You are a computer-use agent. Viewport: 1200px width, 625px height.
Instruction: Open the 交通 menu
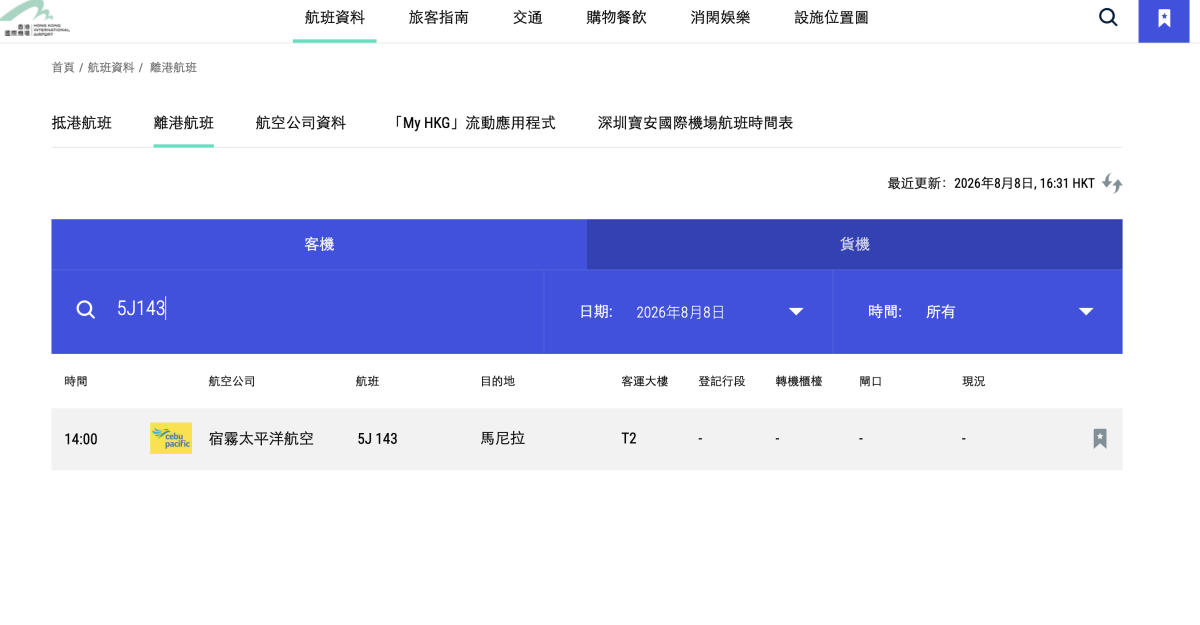[x=528, y=17]
